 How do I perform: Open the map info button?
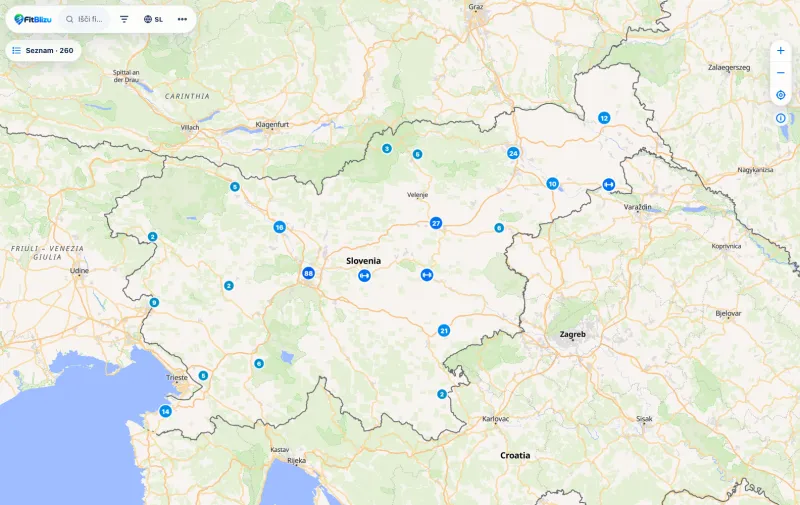[781, 118]
